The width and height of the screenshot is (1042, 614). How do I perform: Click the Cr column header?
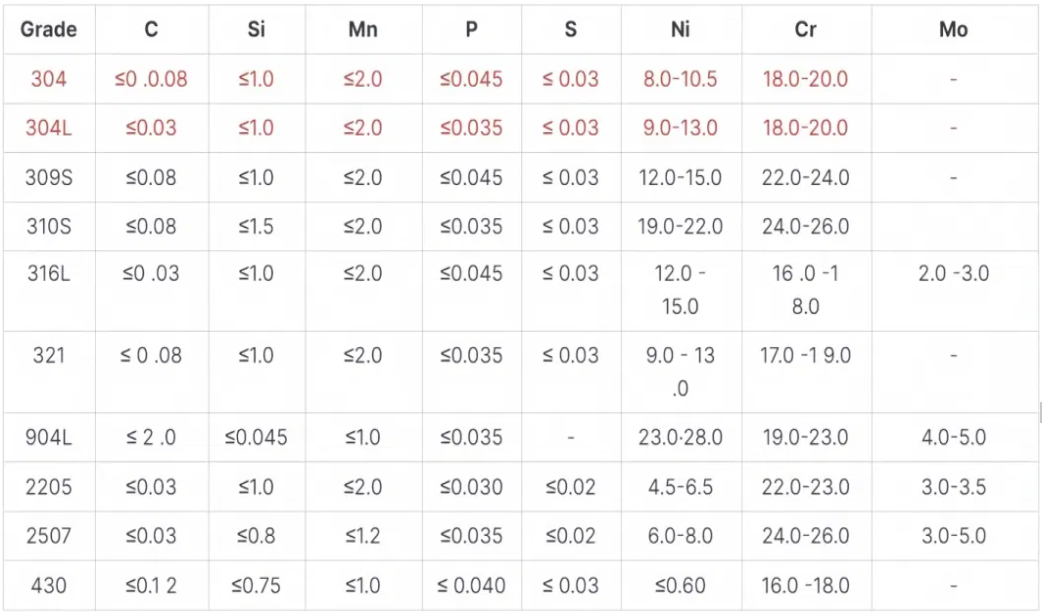coord(805,30)
